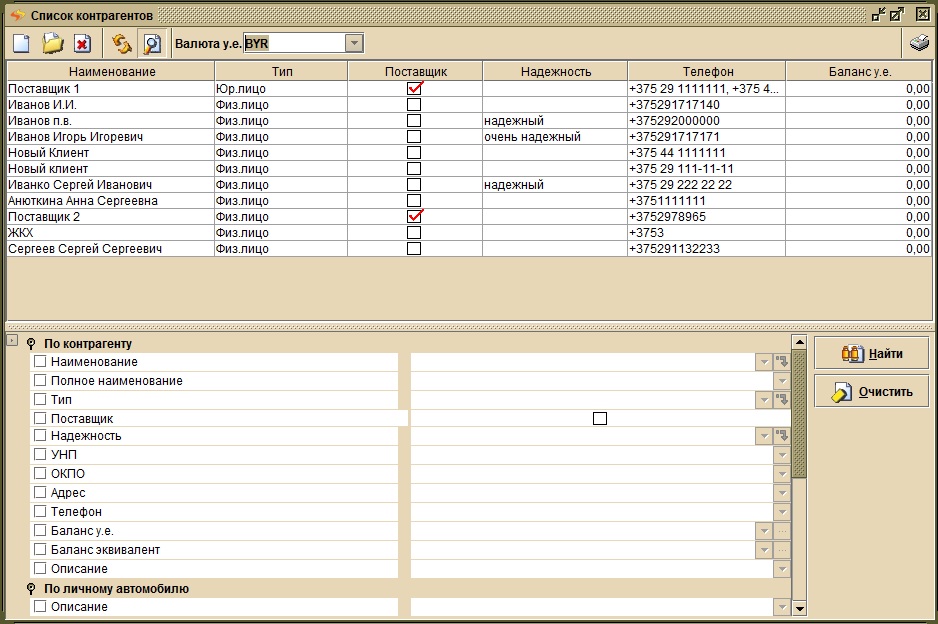Tick the Телефон filter checkbox

(x=40, y=512)
